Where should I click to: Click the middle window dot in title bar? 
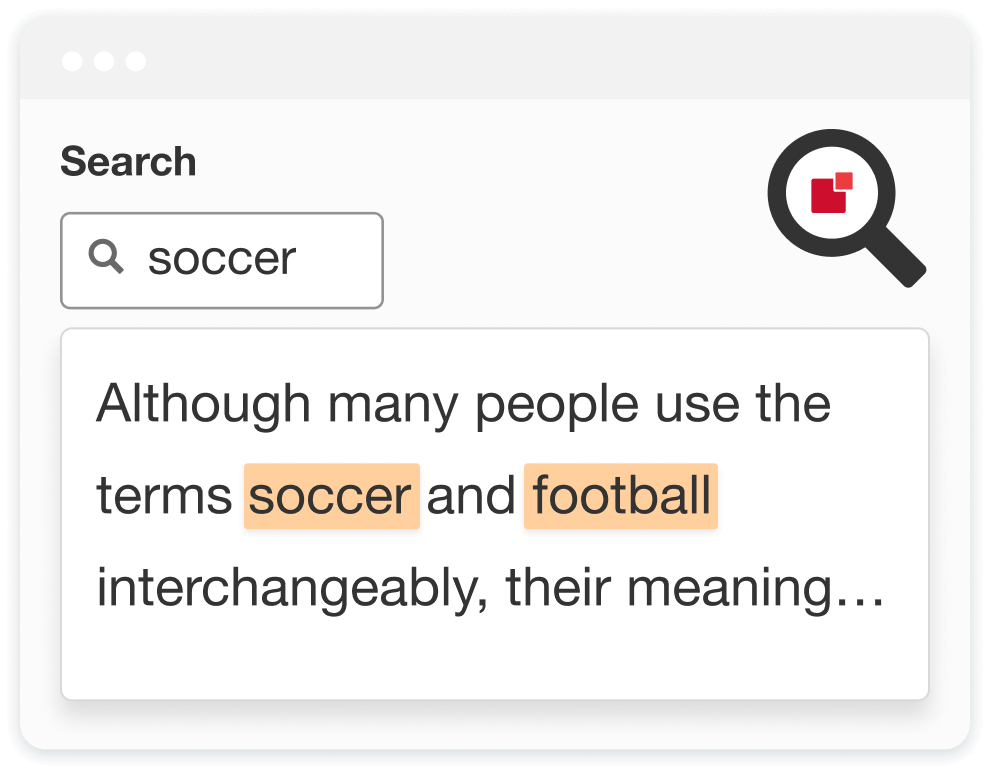tap(104, 61)
